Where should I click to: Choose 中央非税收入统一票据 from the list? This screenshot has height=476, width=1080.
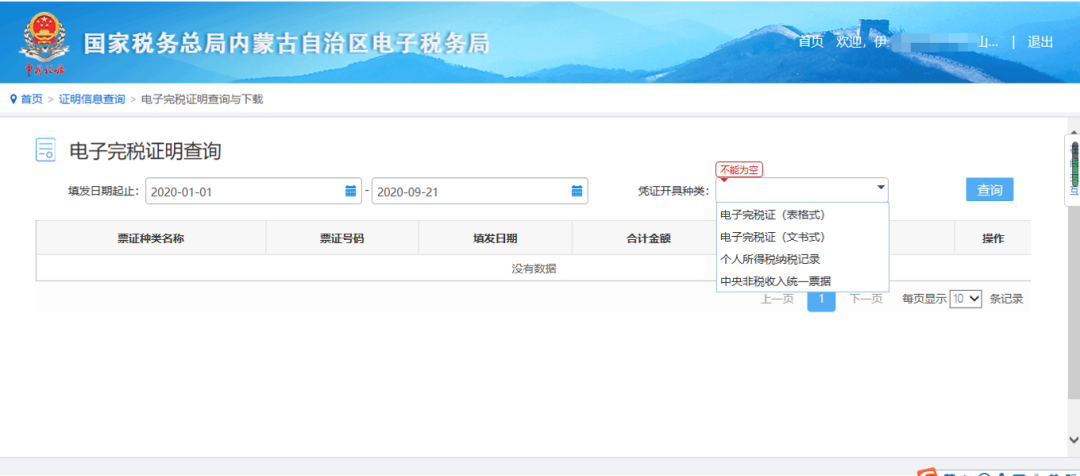(x=802, y=281)
